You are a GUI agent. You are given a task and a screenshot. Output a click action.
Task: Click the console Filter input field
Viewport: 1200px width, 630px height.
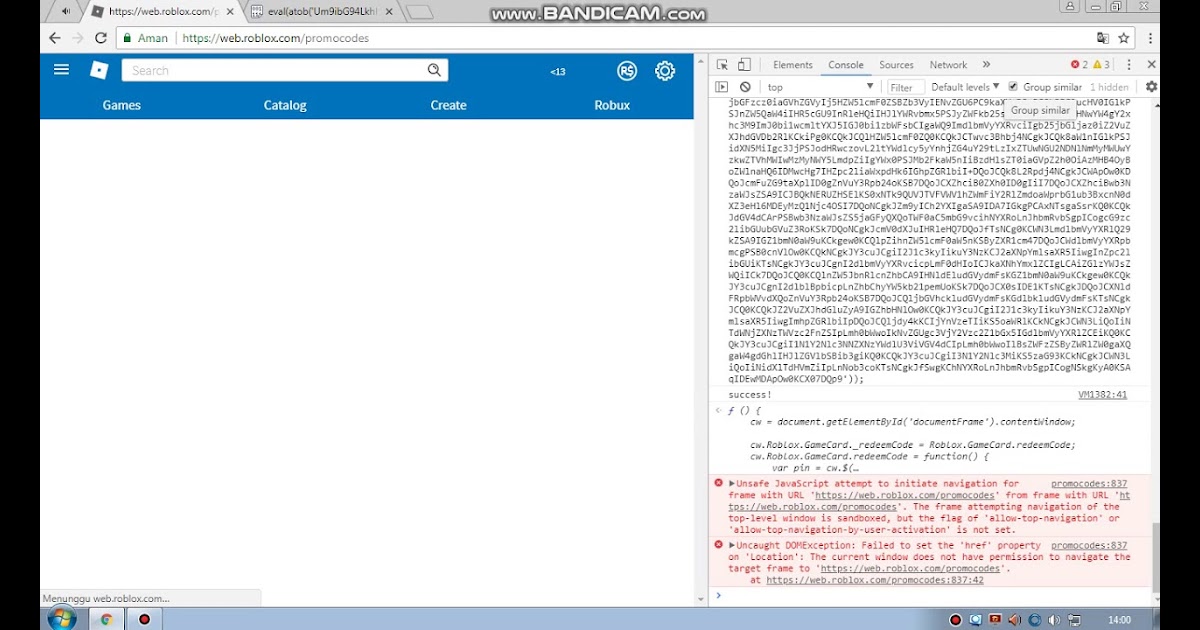coord(905,87)
